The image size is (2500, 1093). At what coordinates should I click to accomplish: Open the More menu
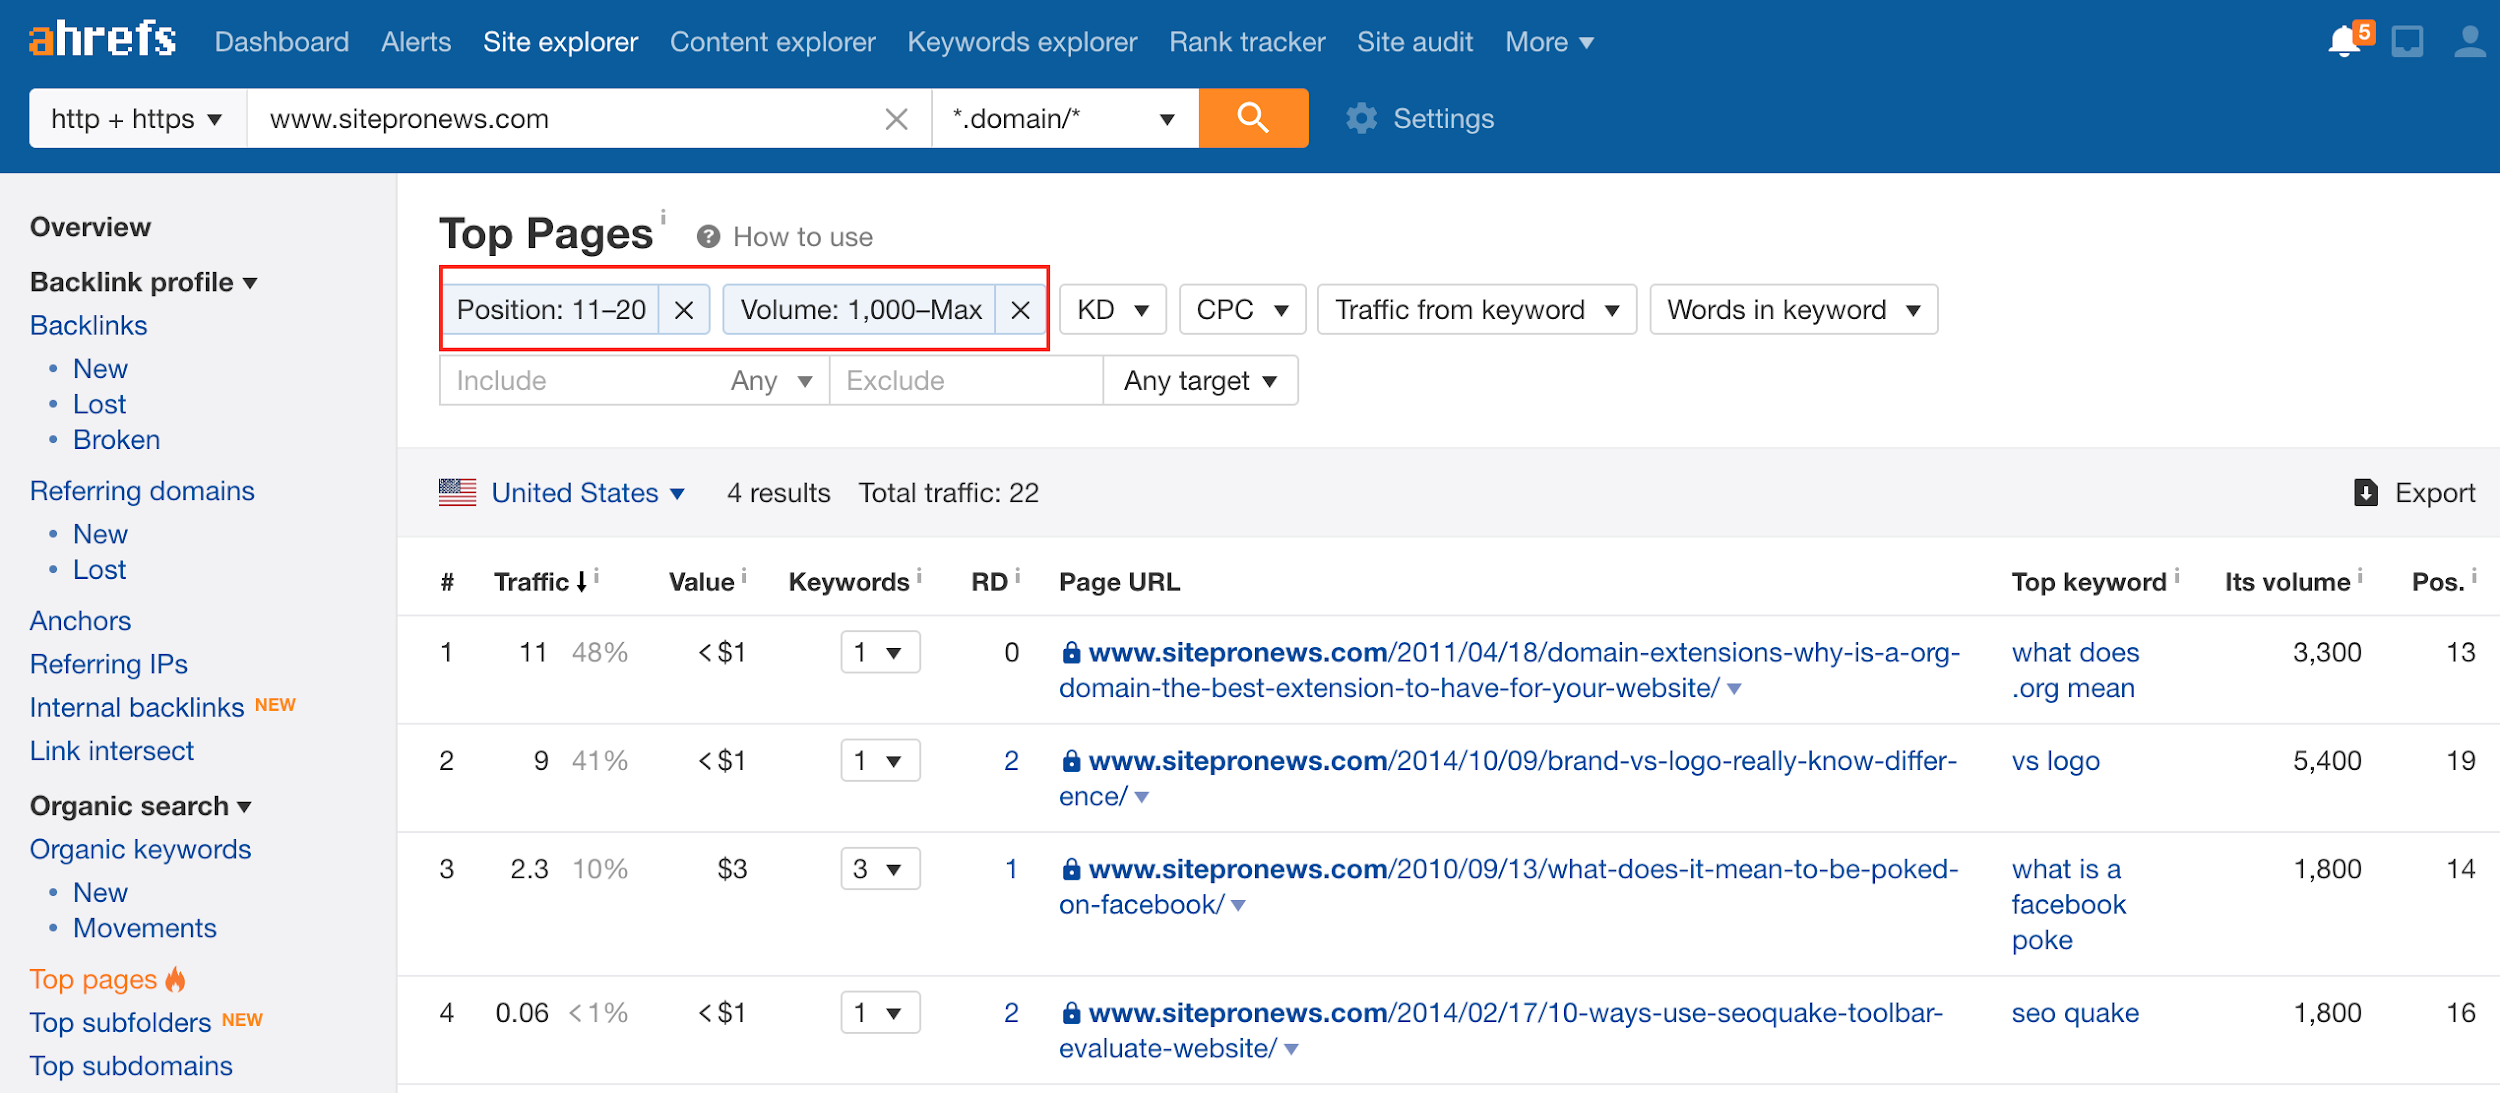(1549, 42)
